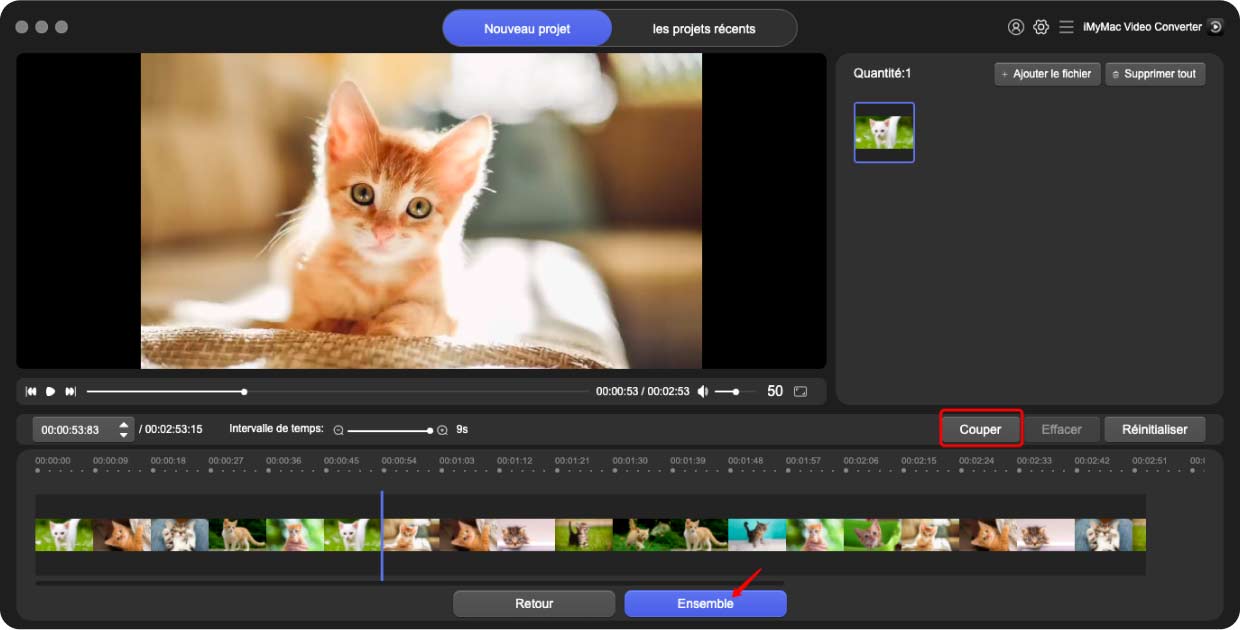Zoom in the time interval

tap(442, 430)
